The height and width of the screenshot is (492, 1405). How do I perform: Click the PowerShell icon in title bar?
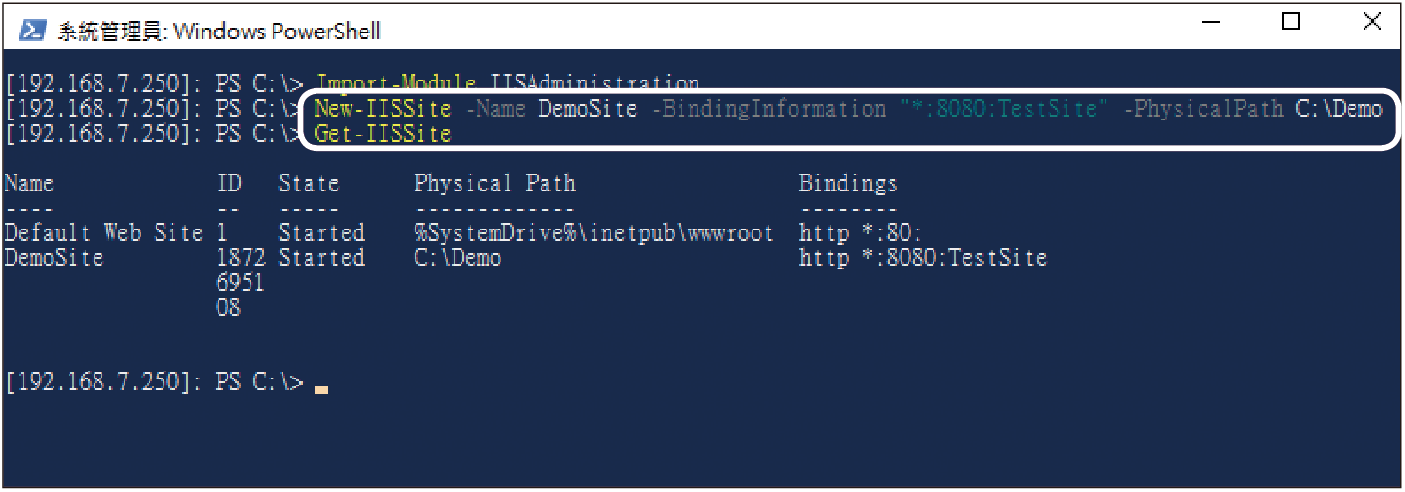click(33, 31)
